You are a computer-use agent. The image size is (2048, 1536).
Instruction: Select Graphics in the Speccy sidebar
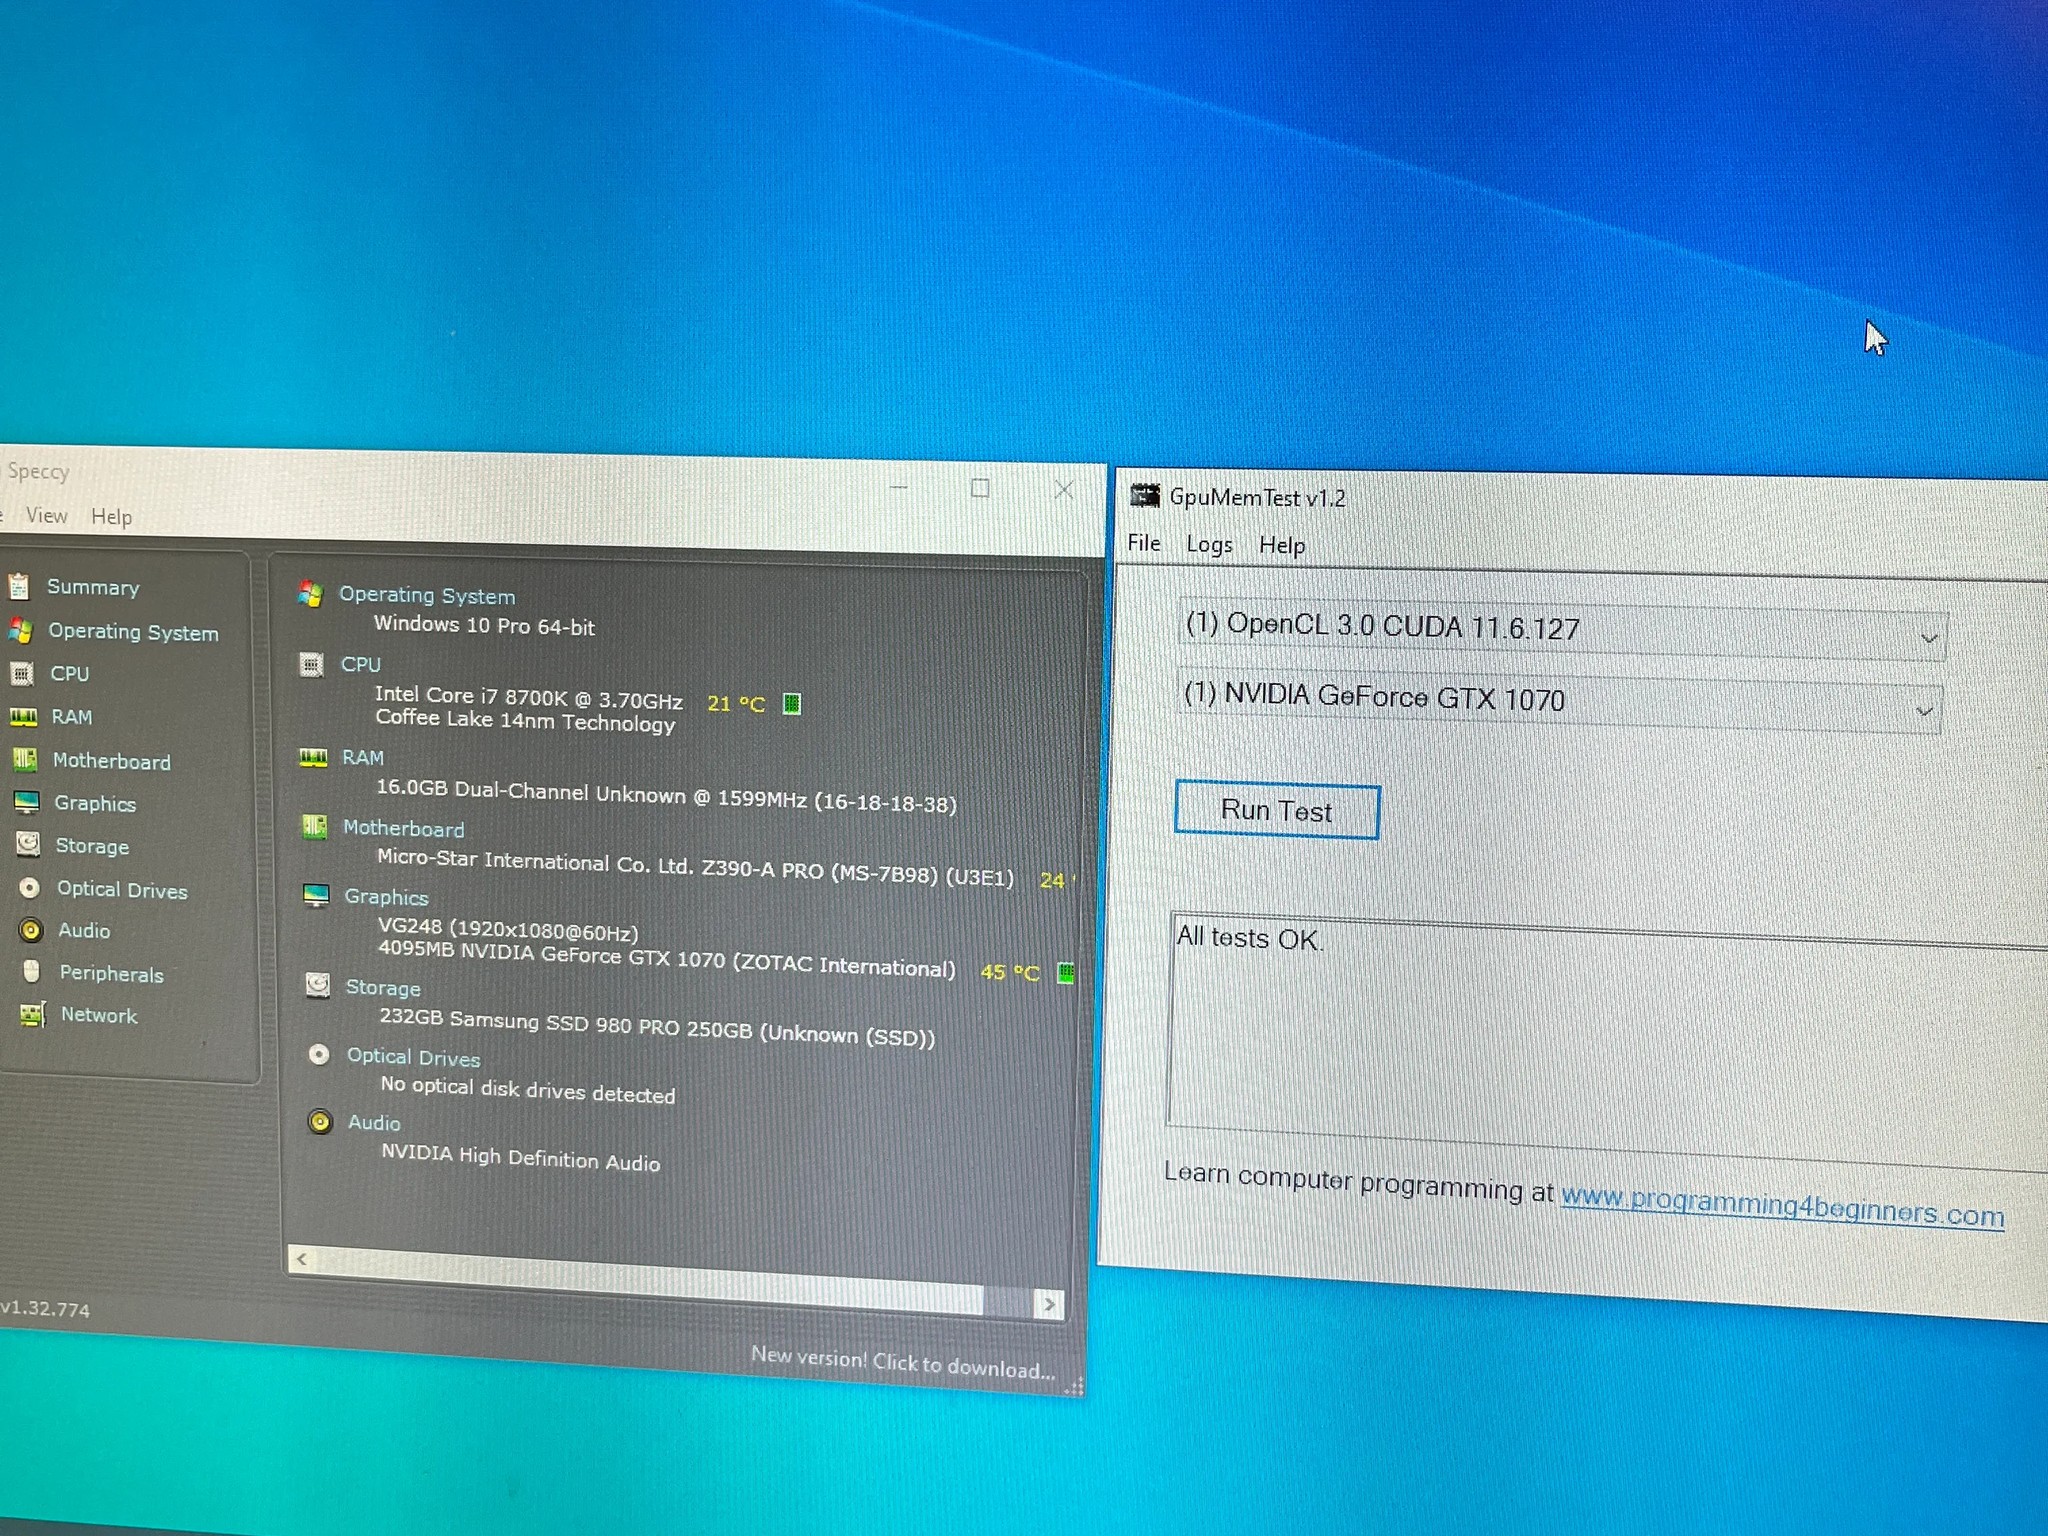click(95, 803)
